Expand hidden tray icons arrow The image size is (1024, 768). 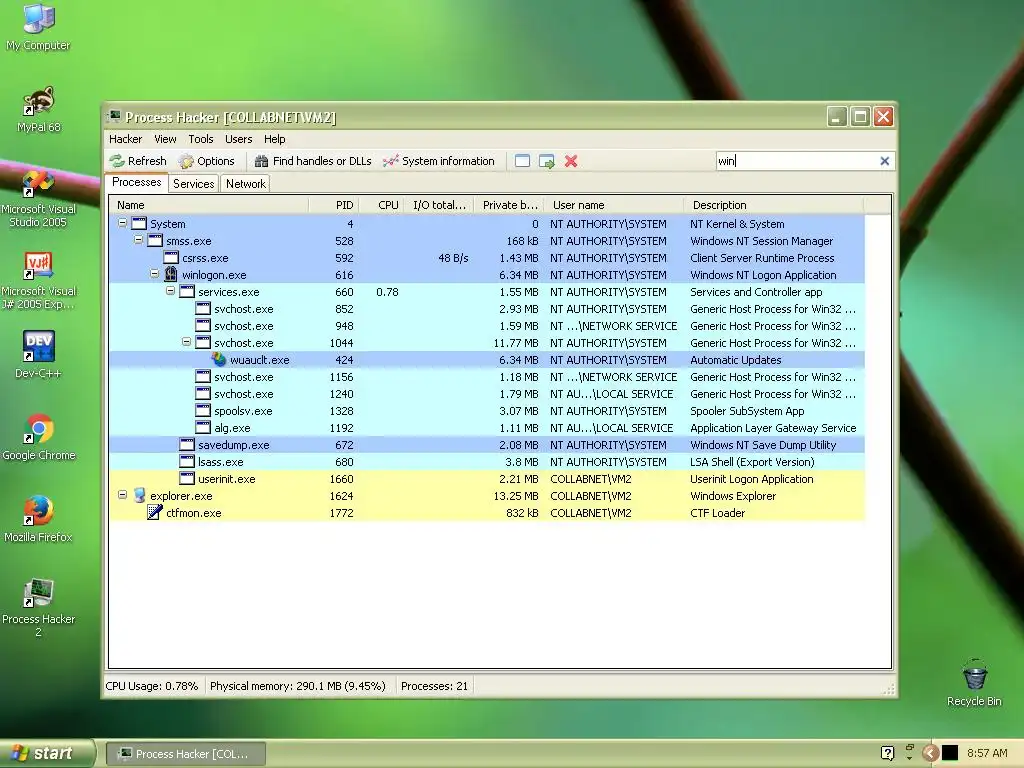pyautogui.click(x=930, y=754)
